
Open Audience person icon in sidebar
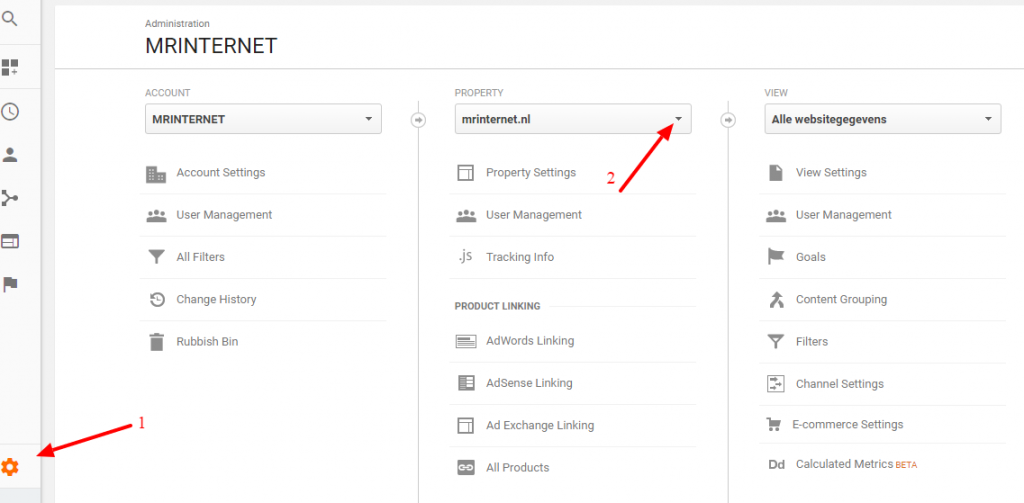click(x=10, y=155)
